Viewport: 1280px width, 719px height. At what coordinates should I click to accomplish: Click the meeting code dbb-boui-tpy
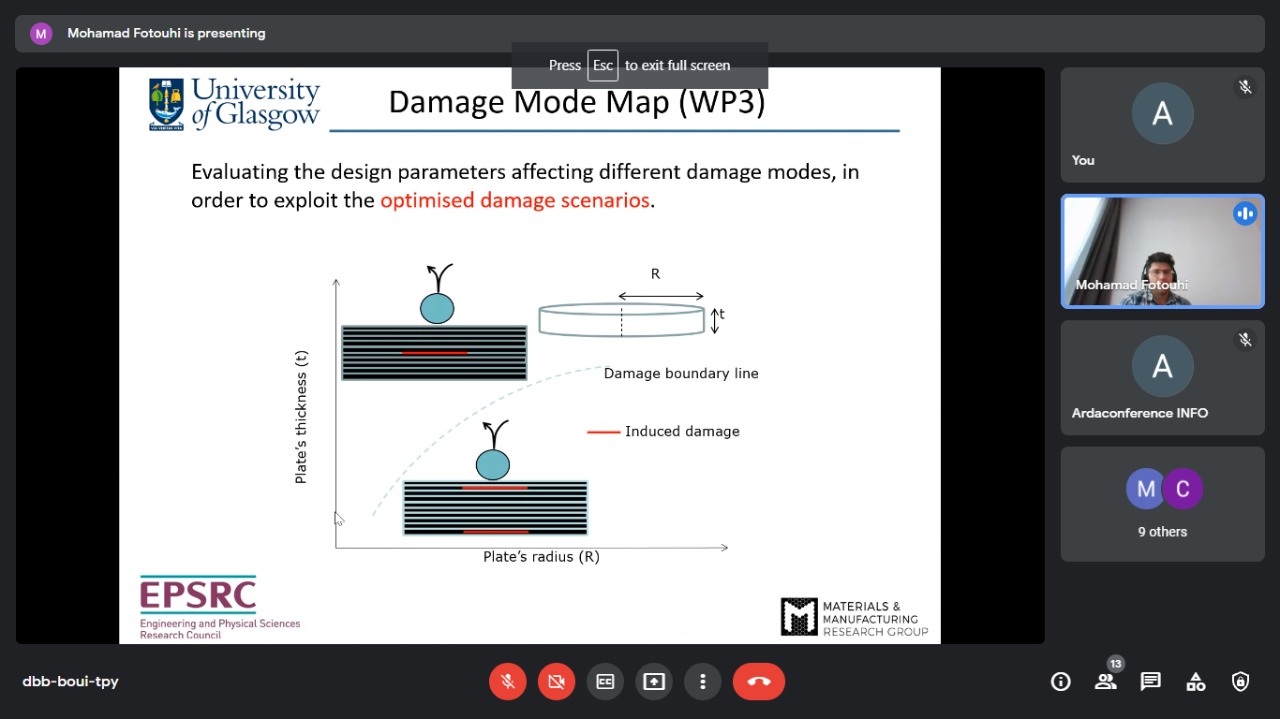pyautogui.click(x=70, y=682)
